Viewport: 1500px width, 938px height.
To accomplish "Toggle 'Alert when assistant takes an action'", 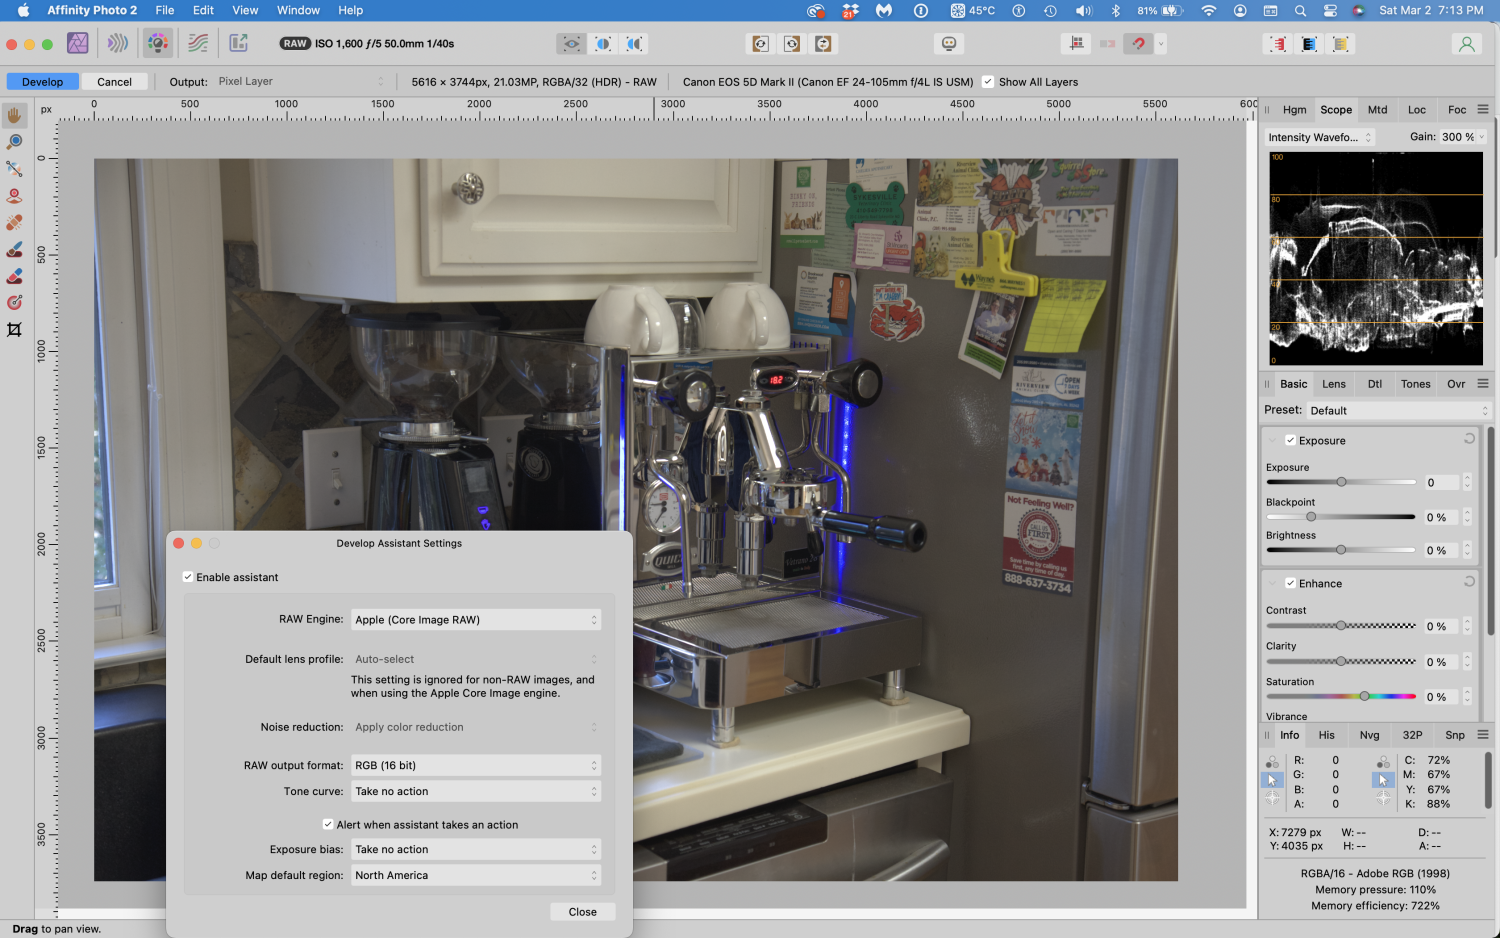I will [328, 824].
